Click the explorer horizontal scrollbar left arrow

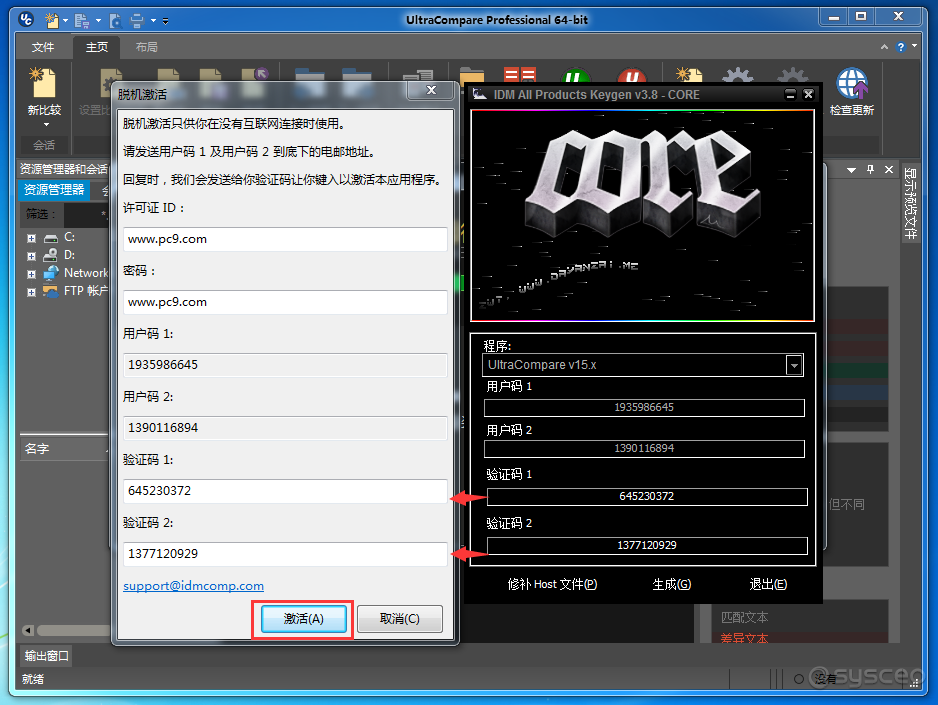pyautogui.click(x=28, y=630)
